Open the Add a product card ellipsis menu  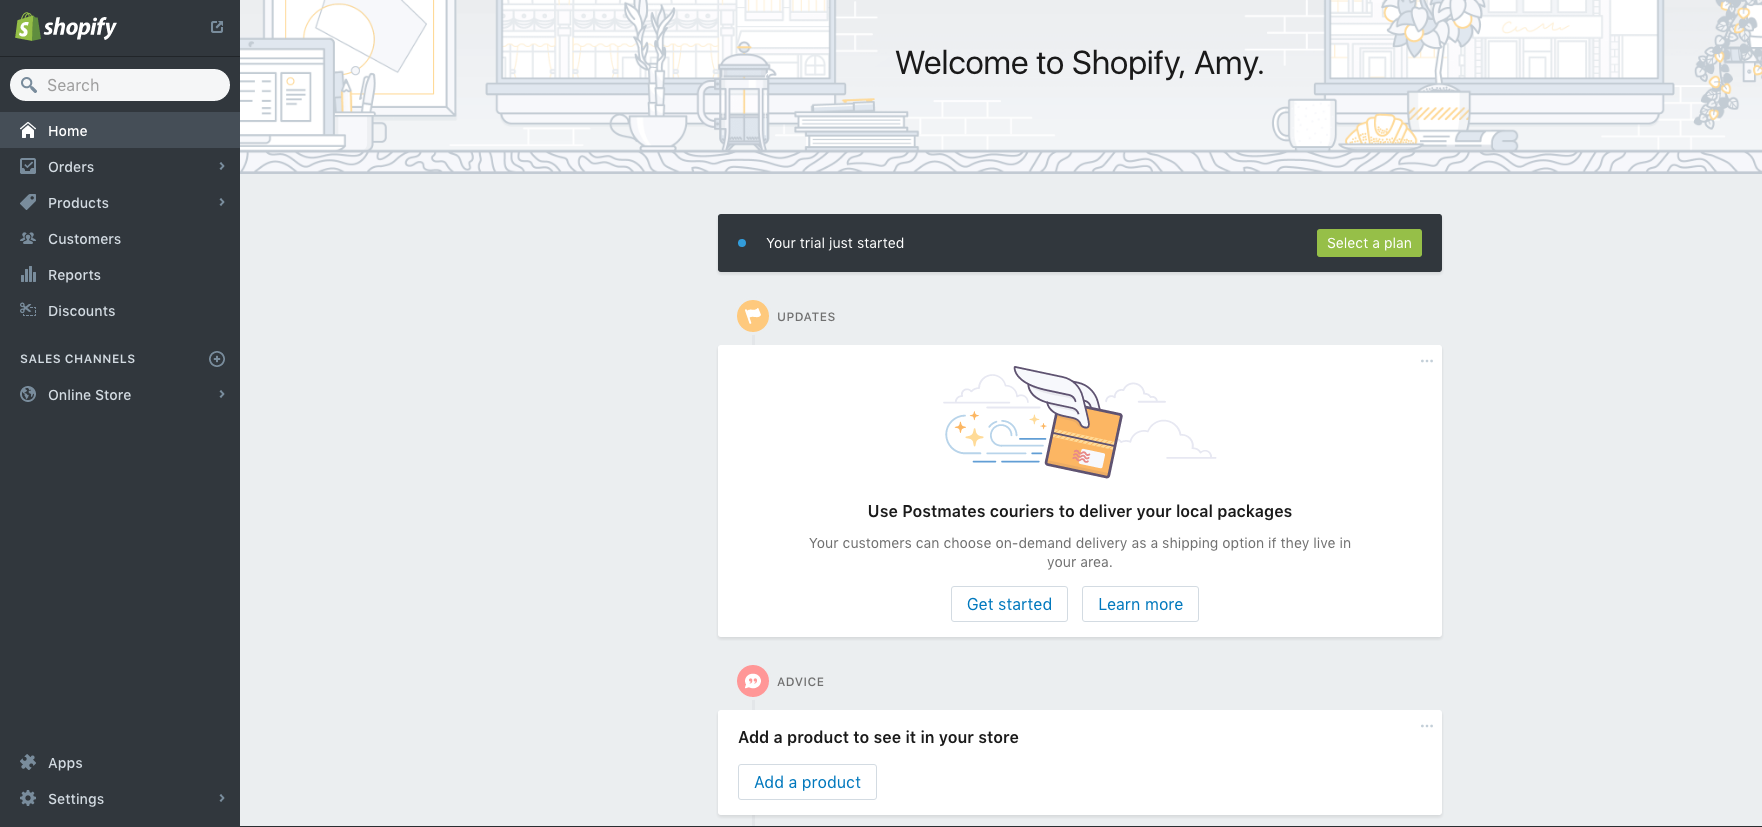(1427, 726)
